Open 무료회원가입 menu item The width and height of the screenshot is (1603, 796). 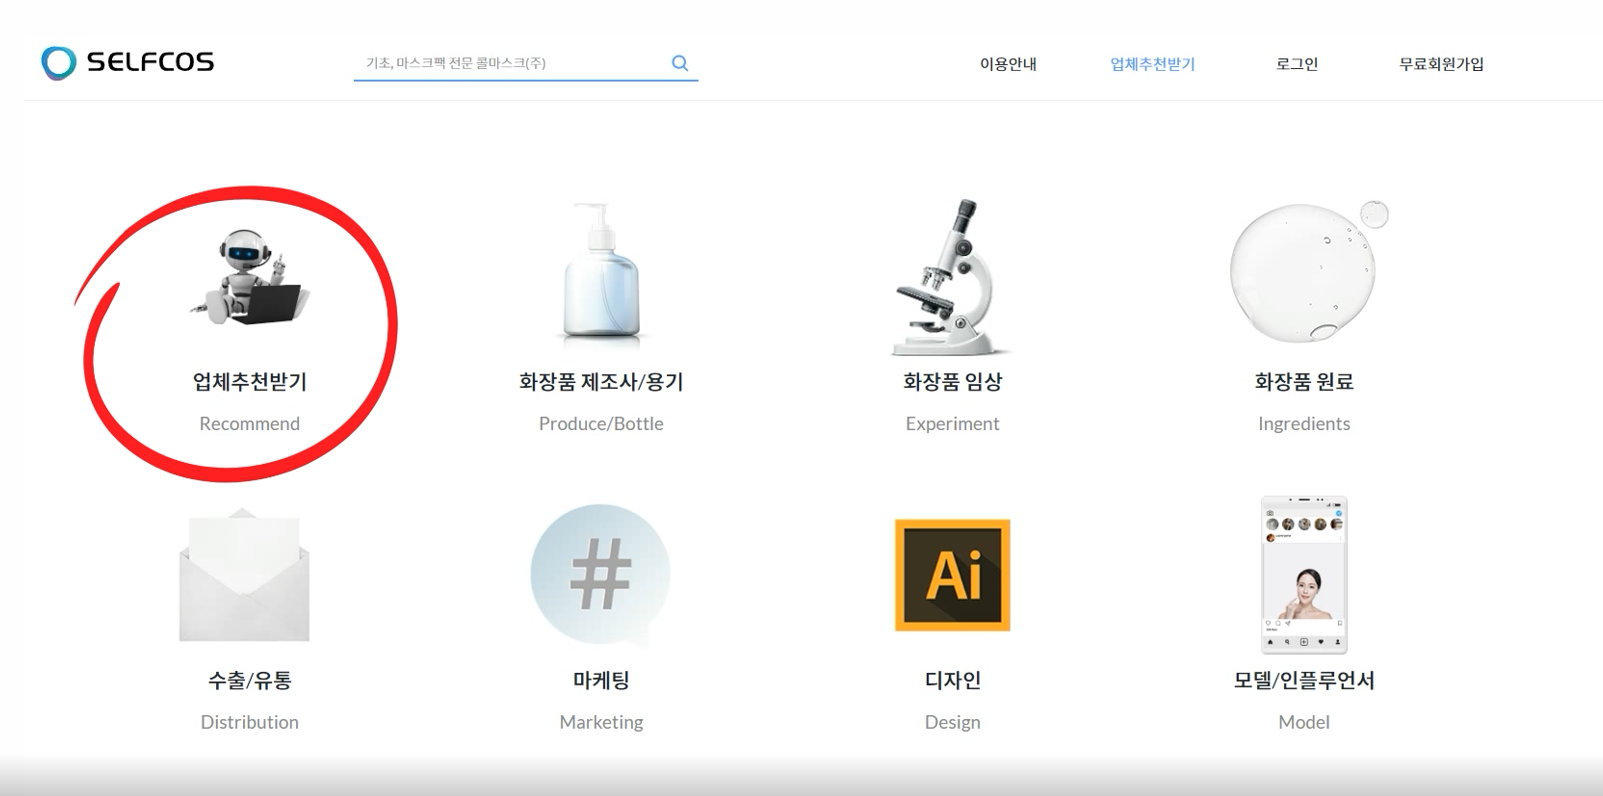click(x=1441, y=64)
